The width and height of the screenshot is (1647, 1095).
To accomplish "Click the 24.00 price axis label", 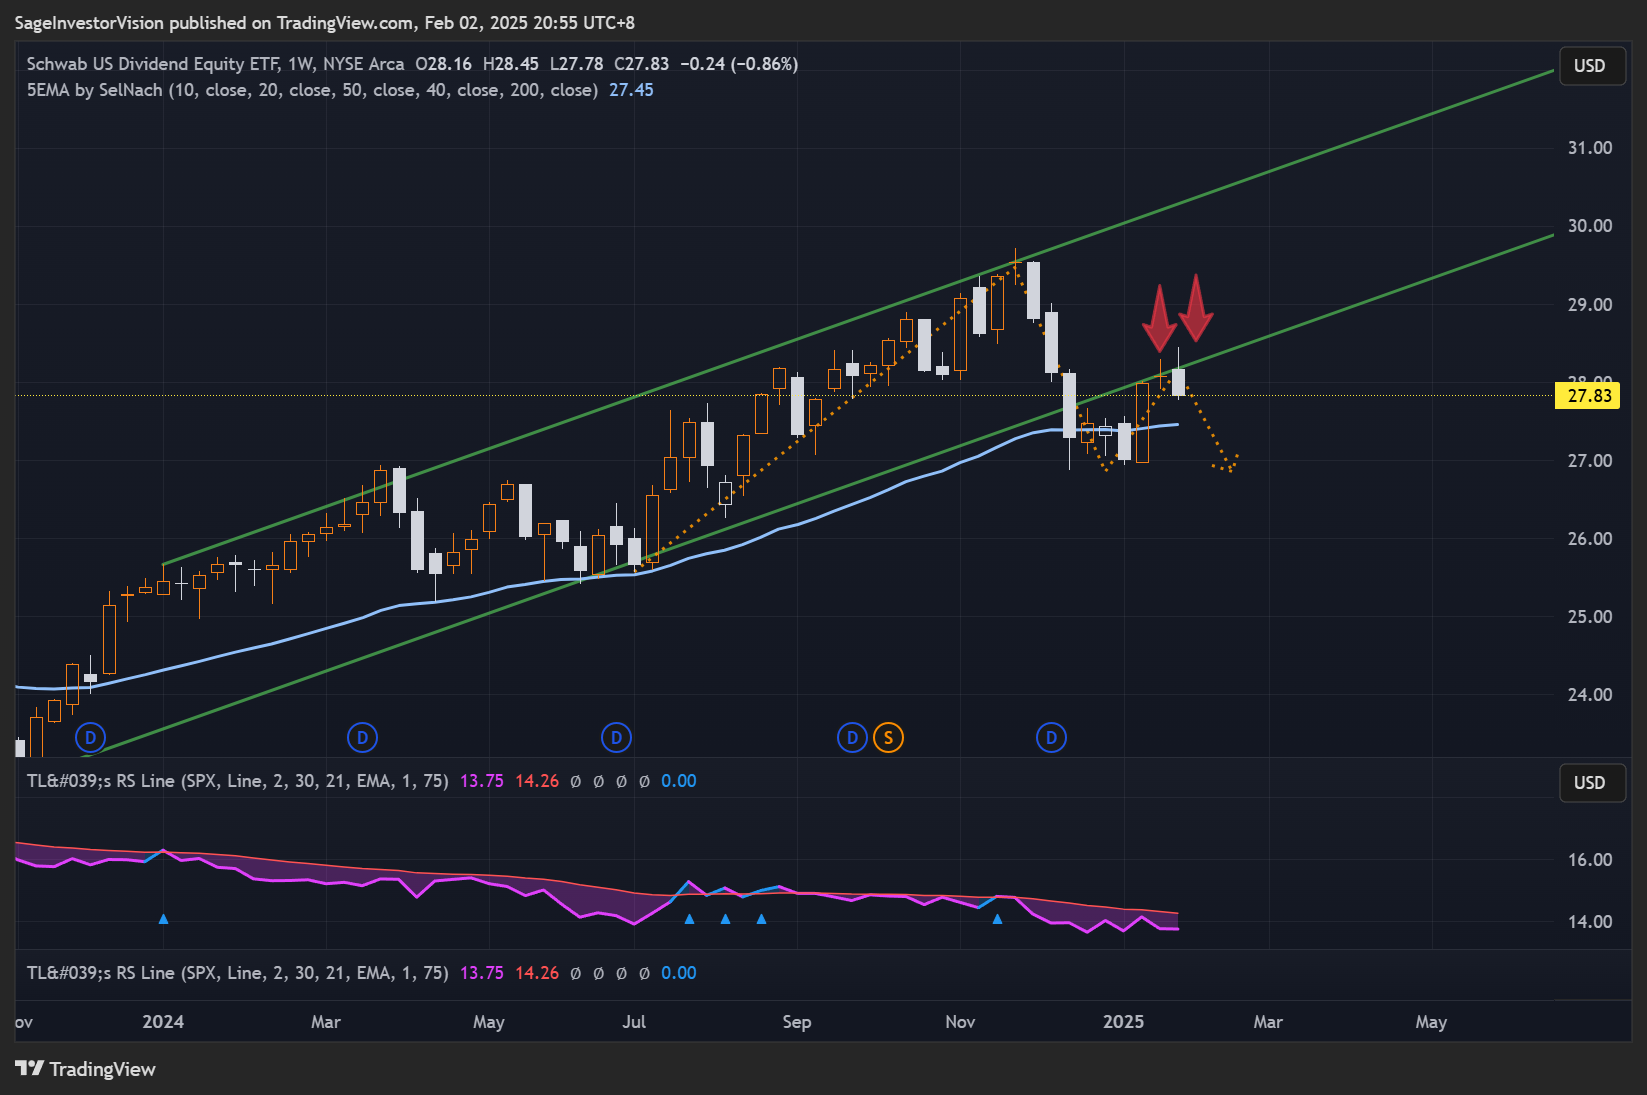I will 1590,695.
